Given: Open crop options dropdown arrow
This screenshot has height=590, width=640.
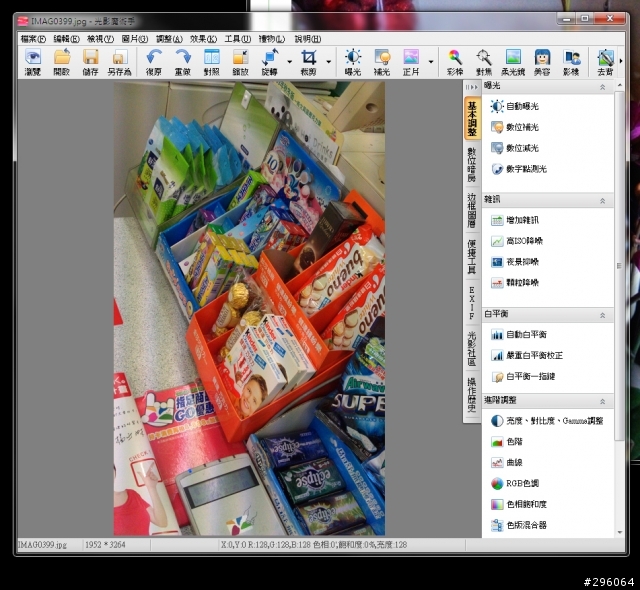Looking at the screenshot, I should coord(329,62).
